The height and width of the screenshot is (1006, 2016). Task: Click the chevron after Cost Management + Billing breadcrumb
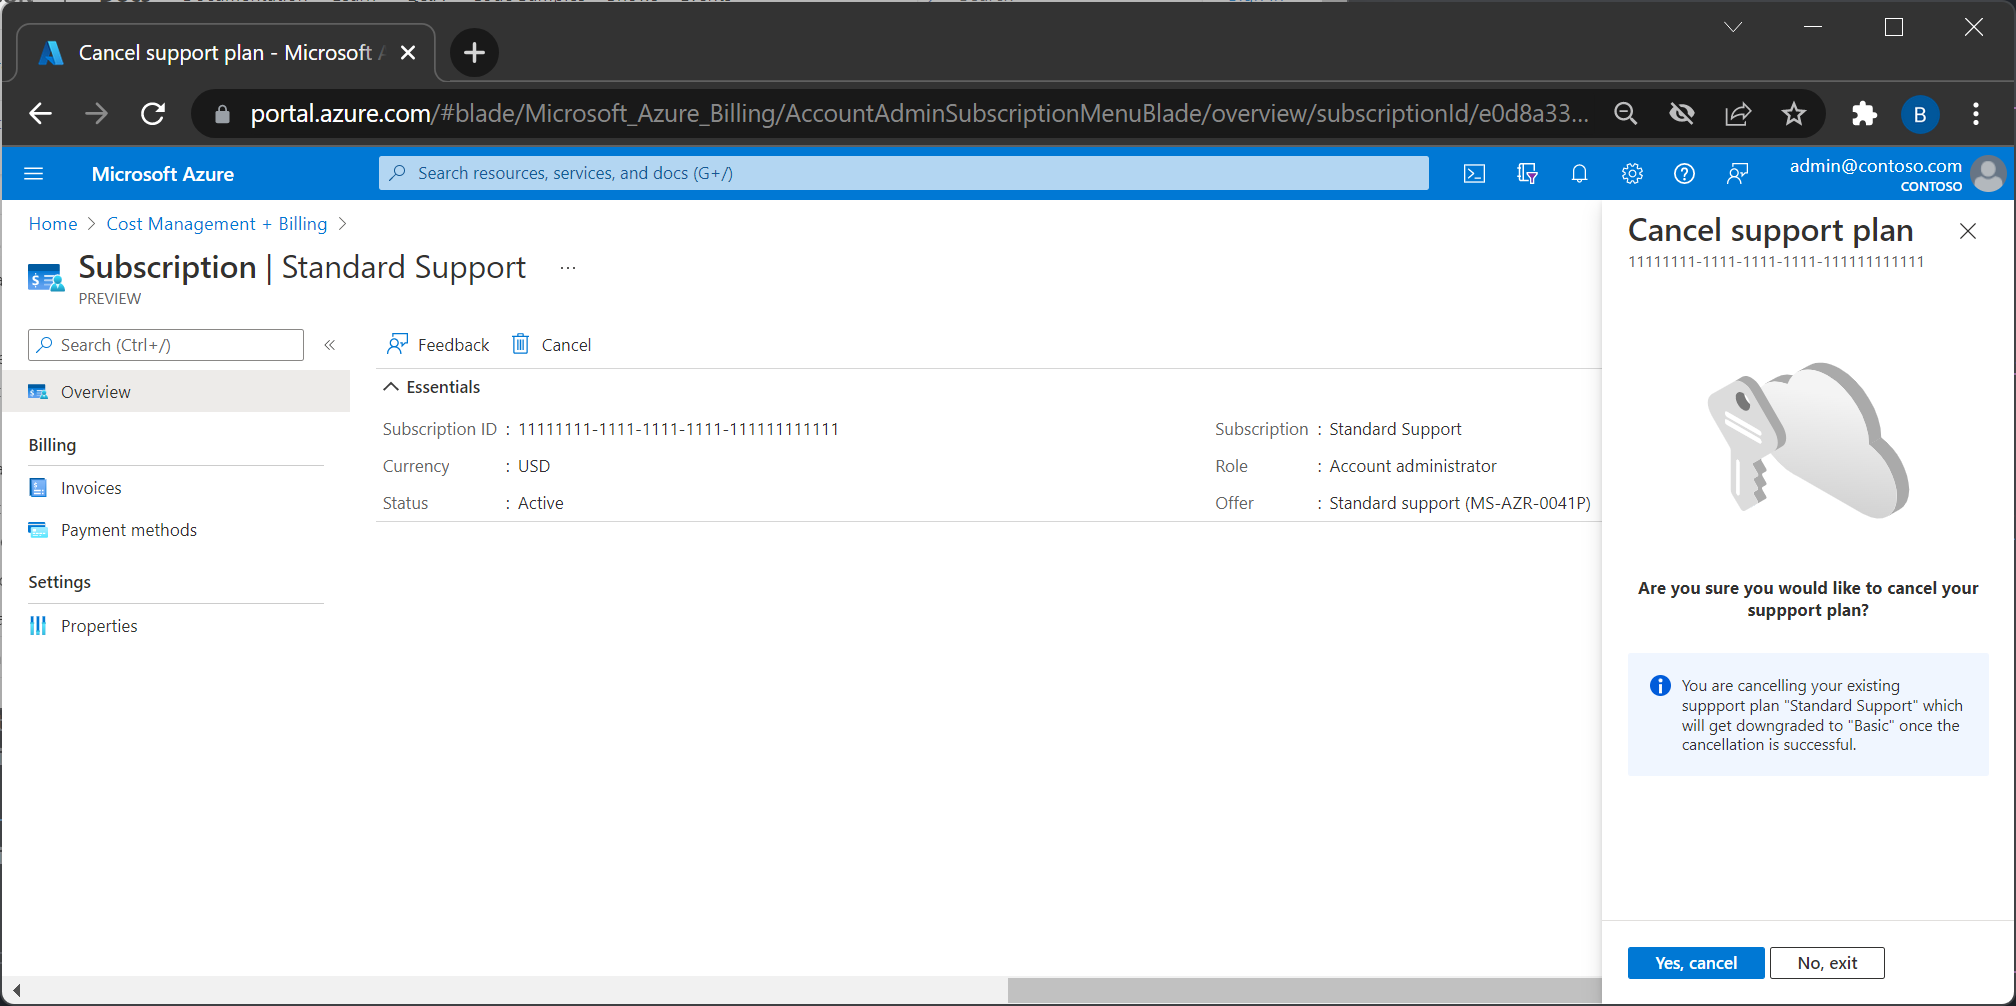click(343, 224)
